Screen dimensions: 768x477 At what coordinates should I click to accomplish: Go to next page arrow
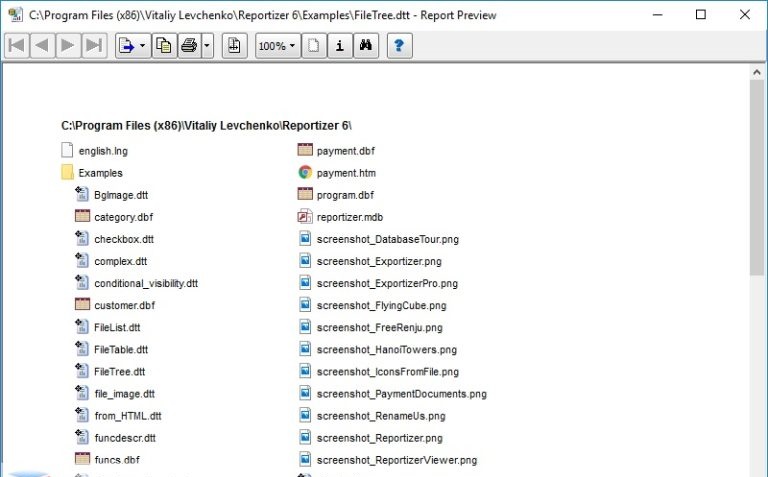coord(68,46)
